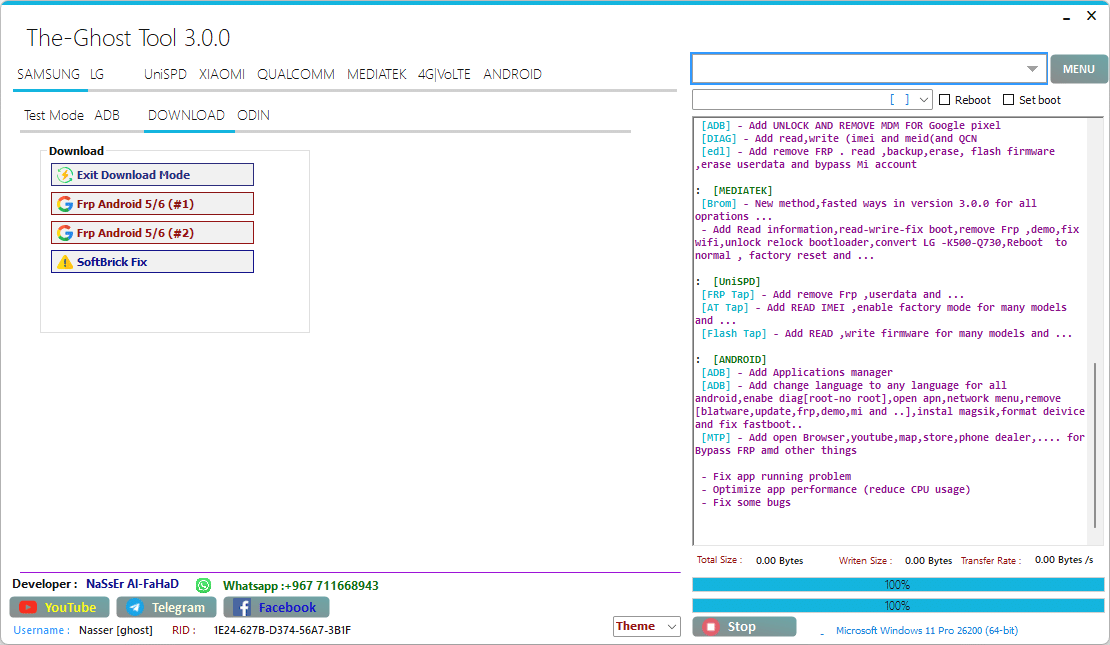Viewport: 1110px width, 645px height.
Task: Open the ANDROID tab
Action: [513, 74]
